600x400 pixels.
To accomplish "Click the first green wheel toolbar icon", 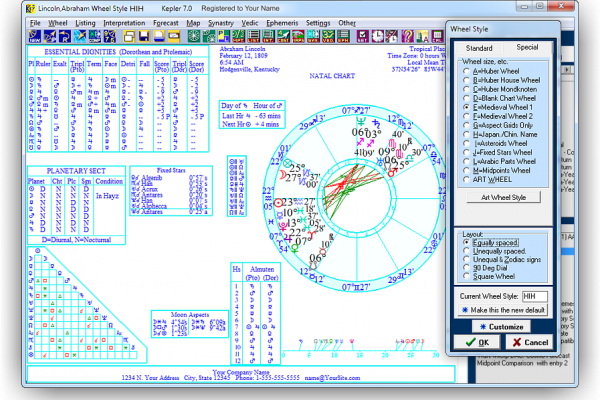I will [x=196, y=36].
